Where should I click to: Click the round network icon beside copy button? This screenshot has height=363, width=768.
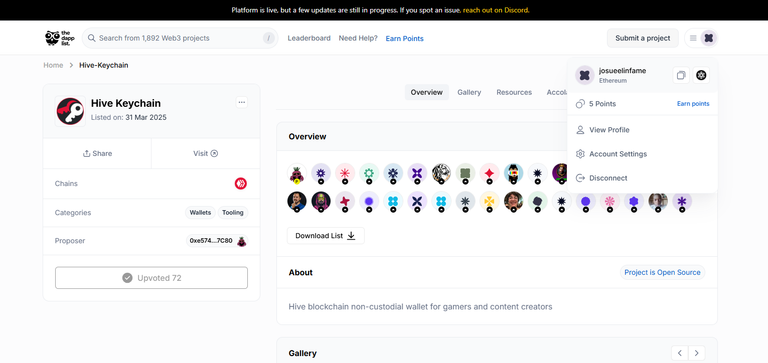click(x=701, y=75)
